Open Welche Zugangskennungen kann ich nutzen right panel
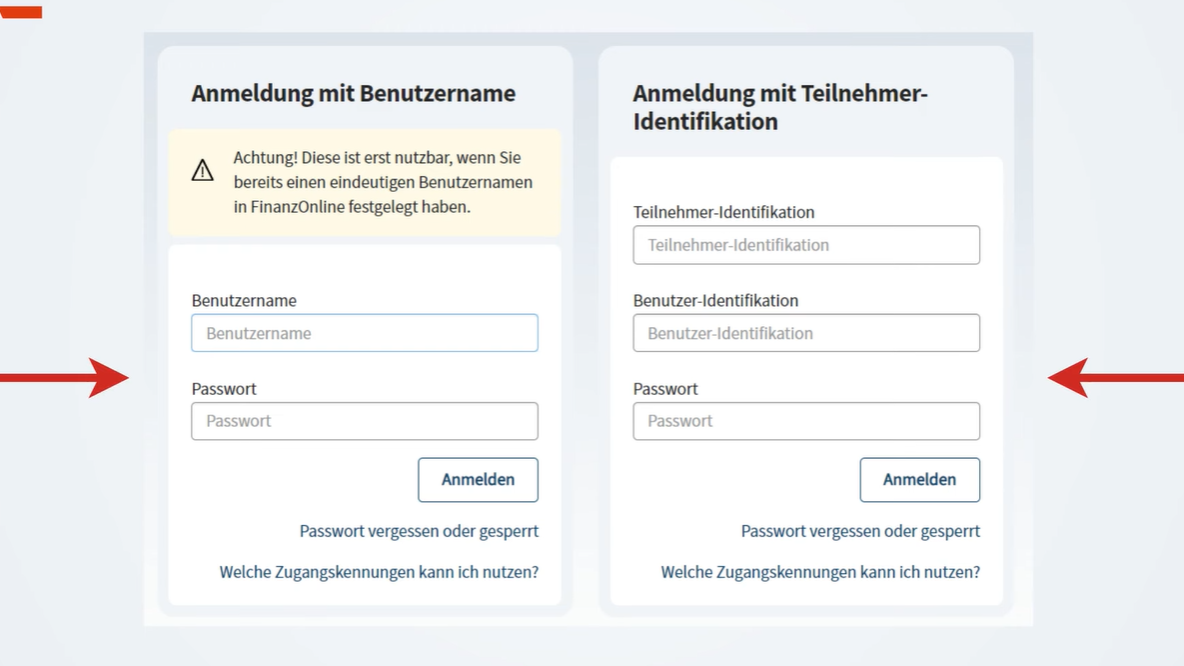1184x666 pixels. [x=820, y=571]
